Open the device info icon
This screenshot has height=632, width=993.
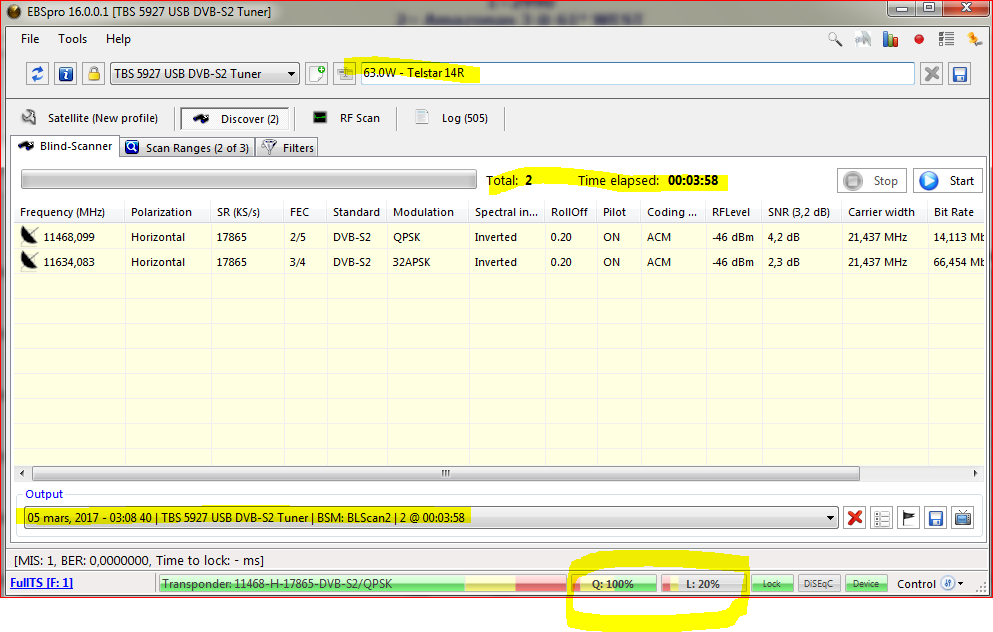tap(65, 73)
